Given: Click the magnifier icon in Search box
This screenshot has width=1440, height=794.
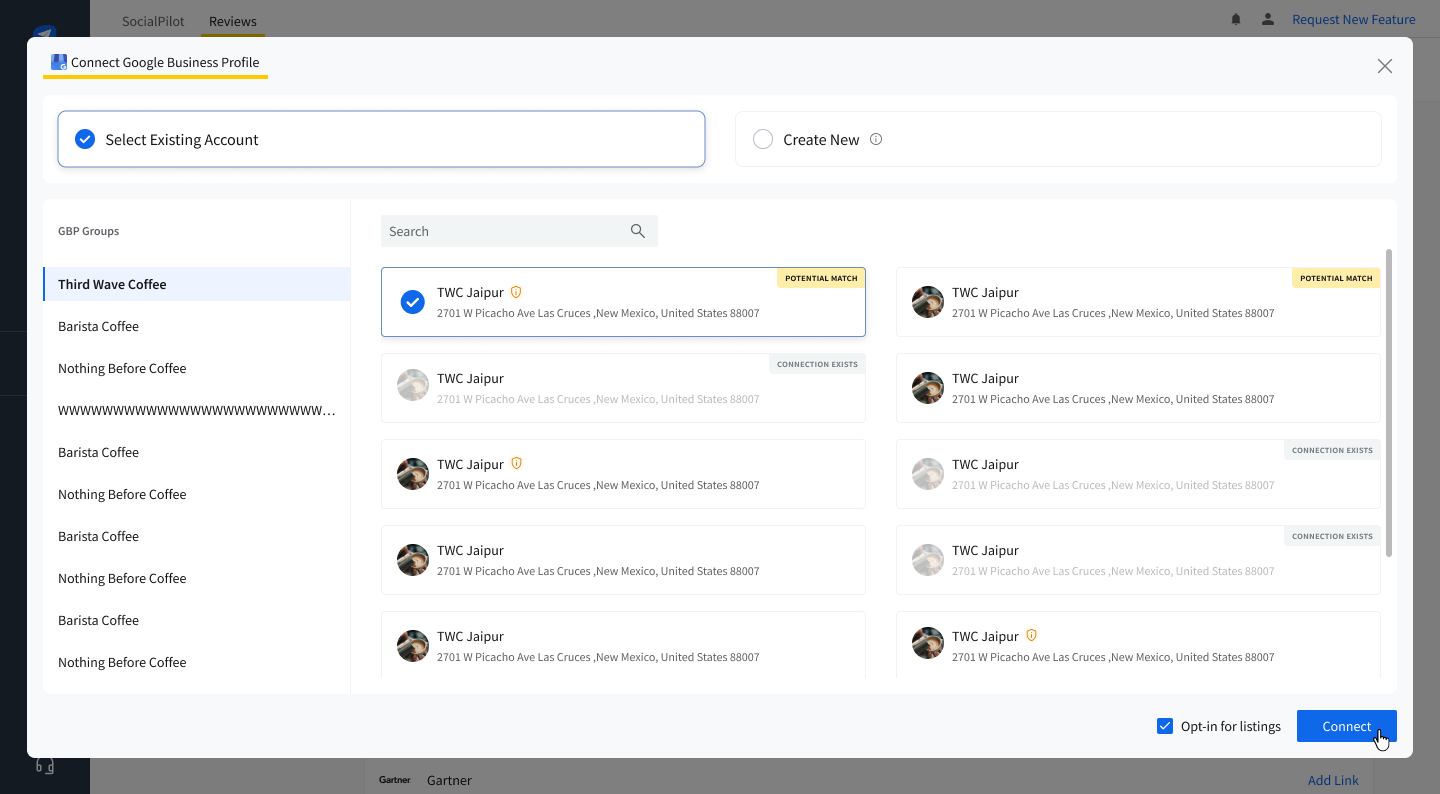Looking at the screenshot, I should (x=638, y=231).
